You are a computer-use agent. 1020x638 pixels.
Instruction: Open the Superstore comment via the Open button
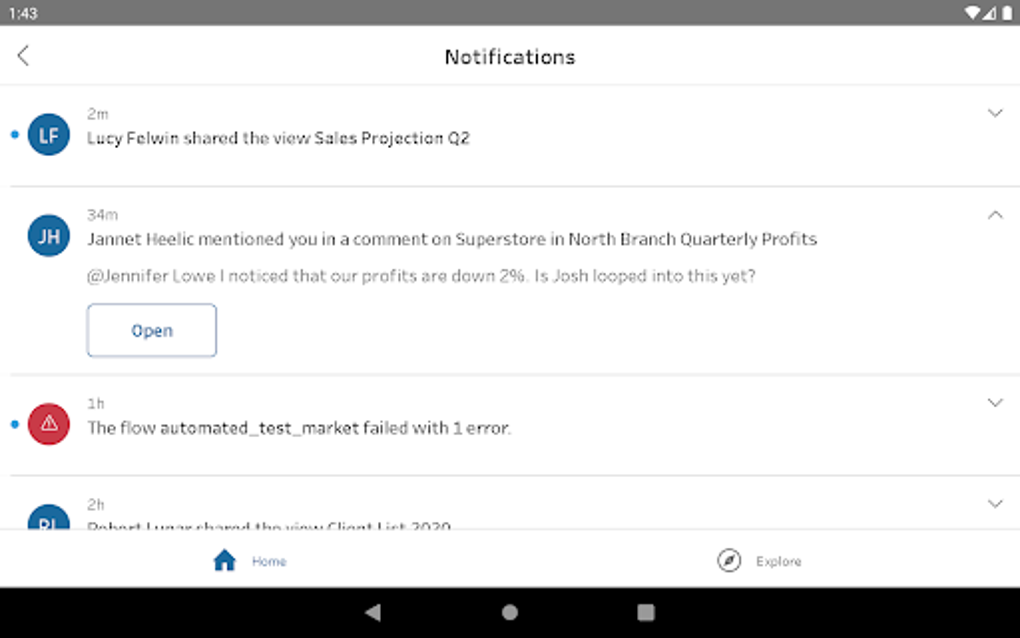[151, 330]
